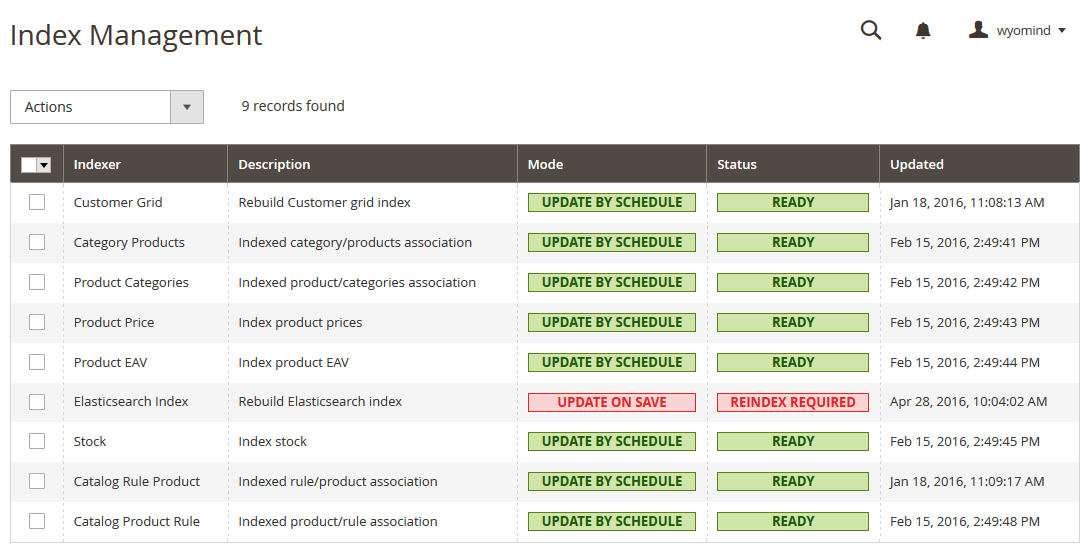Expand the Actions dropdown
Image resolution: width=1090 pixels, height=555 pixels.
coord(107,107)
